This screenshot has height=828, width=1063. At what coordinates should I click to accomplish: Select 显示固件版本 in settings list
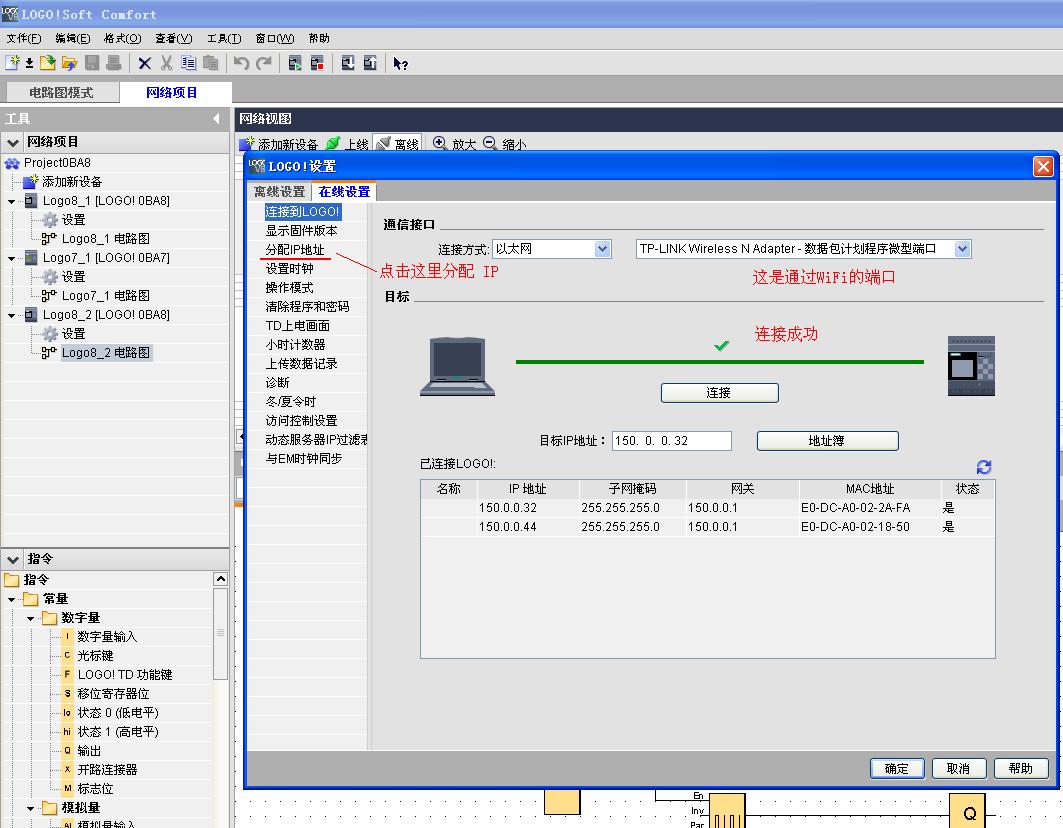click(302, 231)
